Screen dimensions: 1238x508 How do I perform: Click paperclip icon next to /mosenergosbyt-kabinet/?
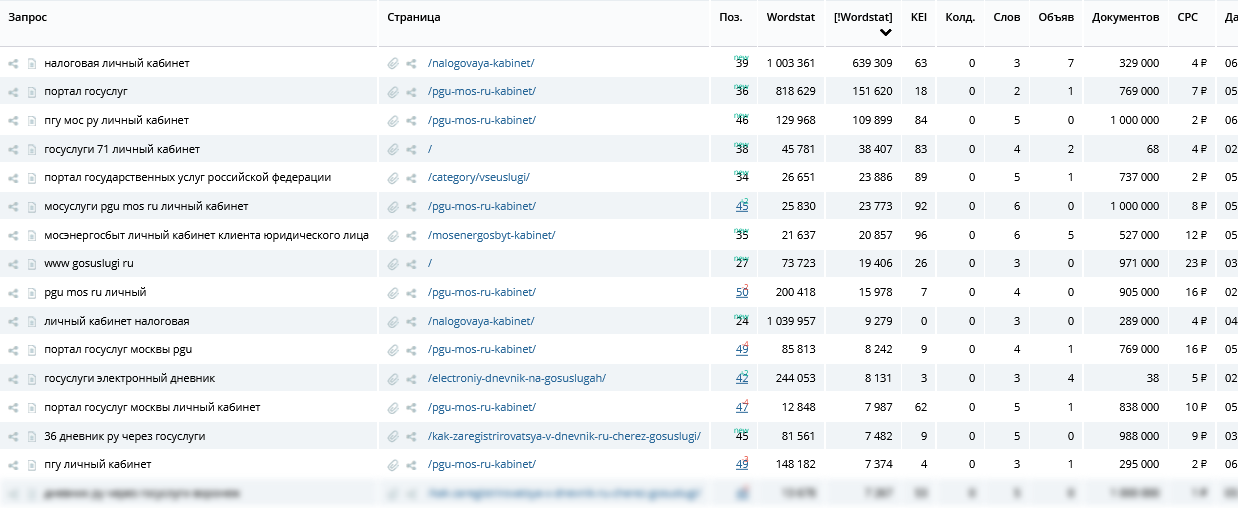[393, 236]
